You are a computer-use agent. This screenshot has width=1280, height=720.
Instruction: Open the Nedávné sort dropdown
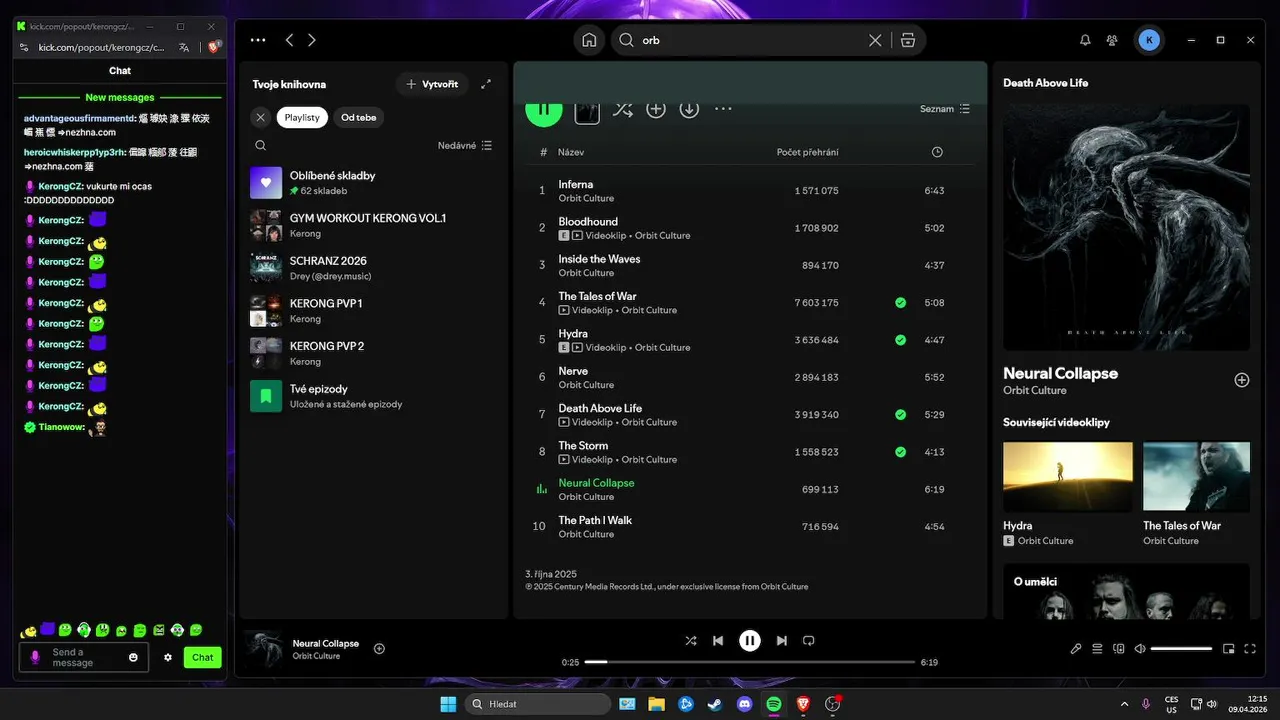pos(464,145)
